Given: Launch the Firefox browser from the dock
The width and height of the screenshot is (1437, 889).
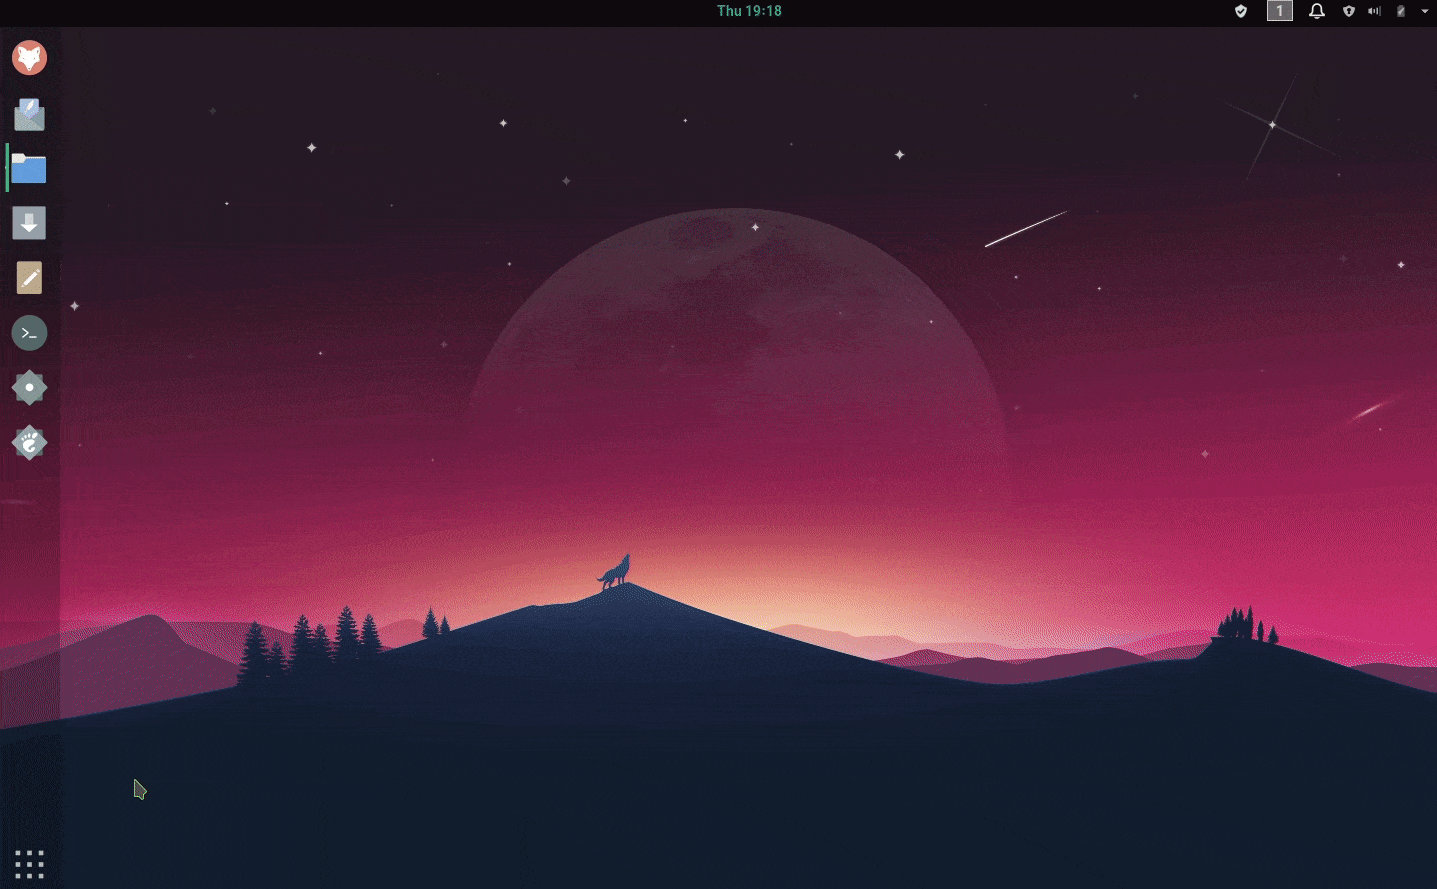Looking at the screenshot, I should click(x=29, y=58).
